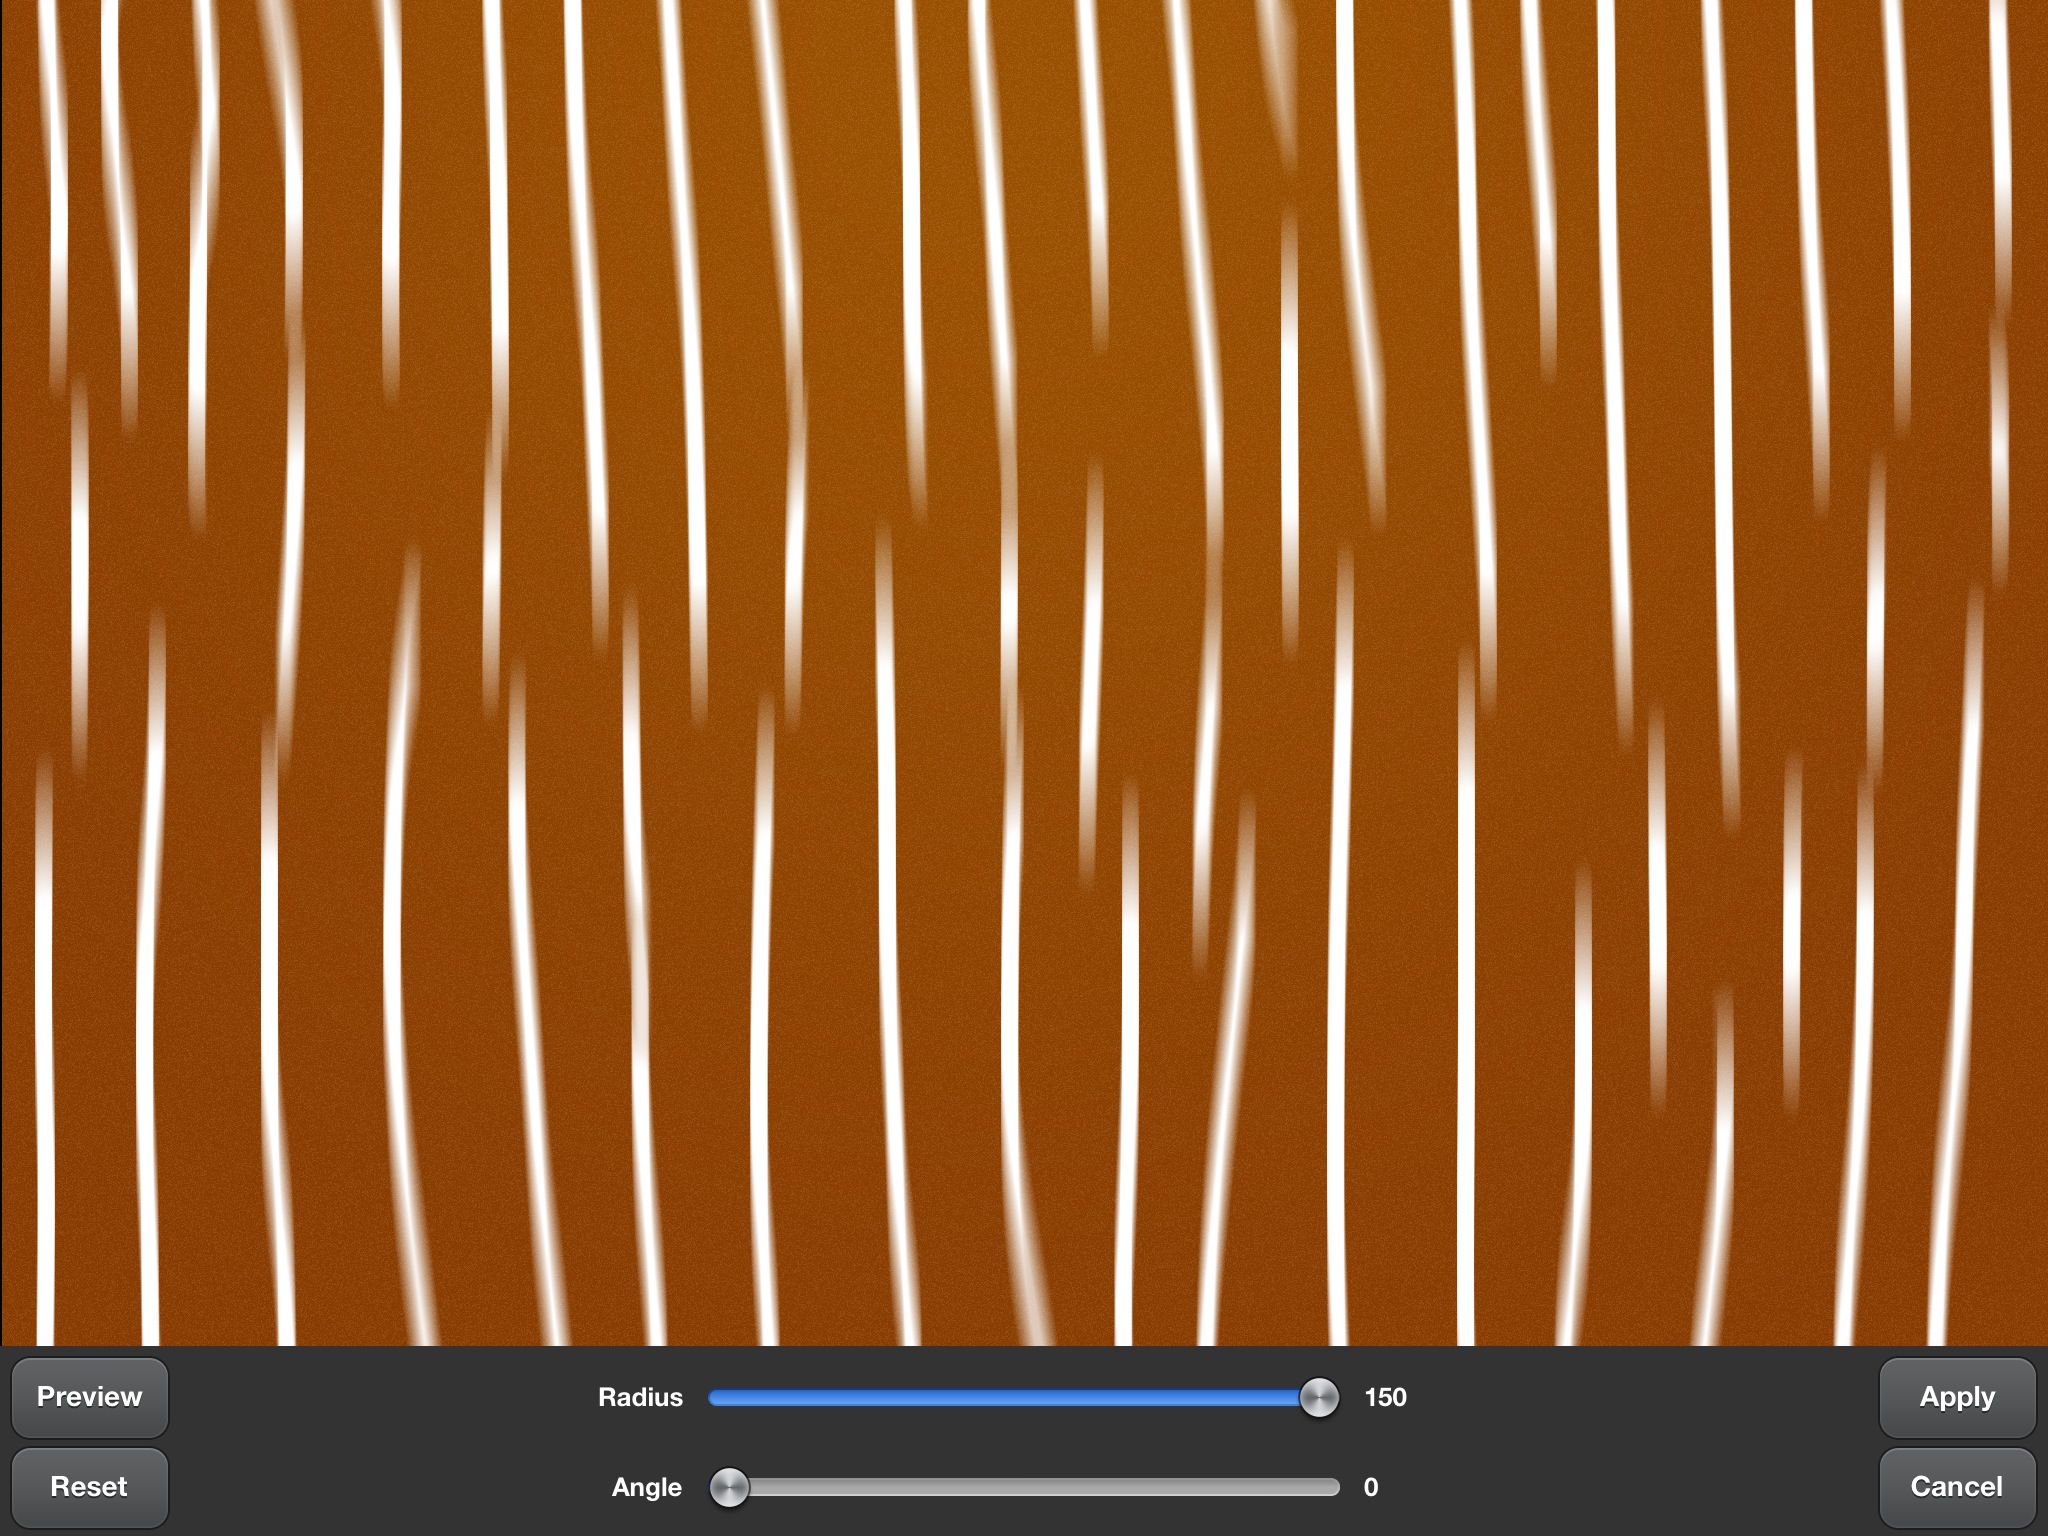Click the Radius label text
Viewport: 2048px width, 1536px height.
click(x=640, y=1397)
